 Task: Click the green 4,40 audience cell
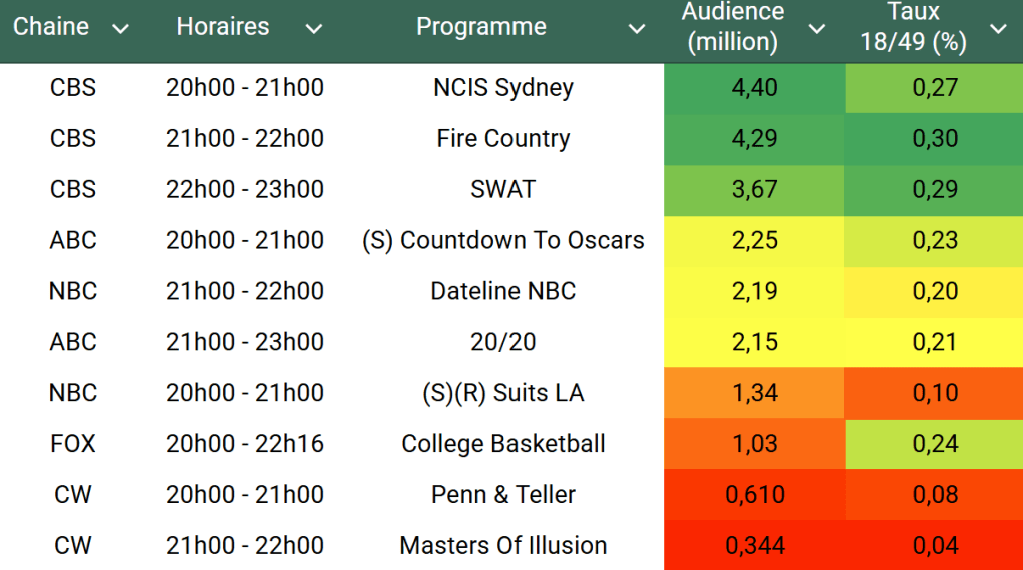pos(754,88)
